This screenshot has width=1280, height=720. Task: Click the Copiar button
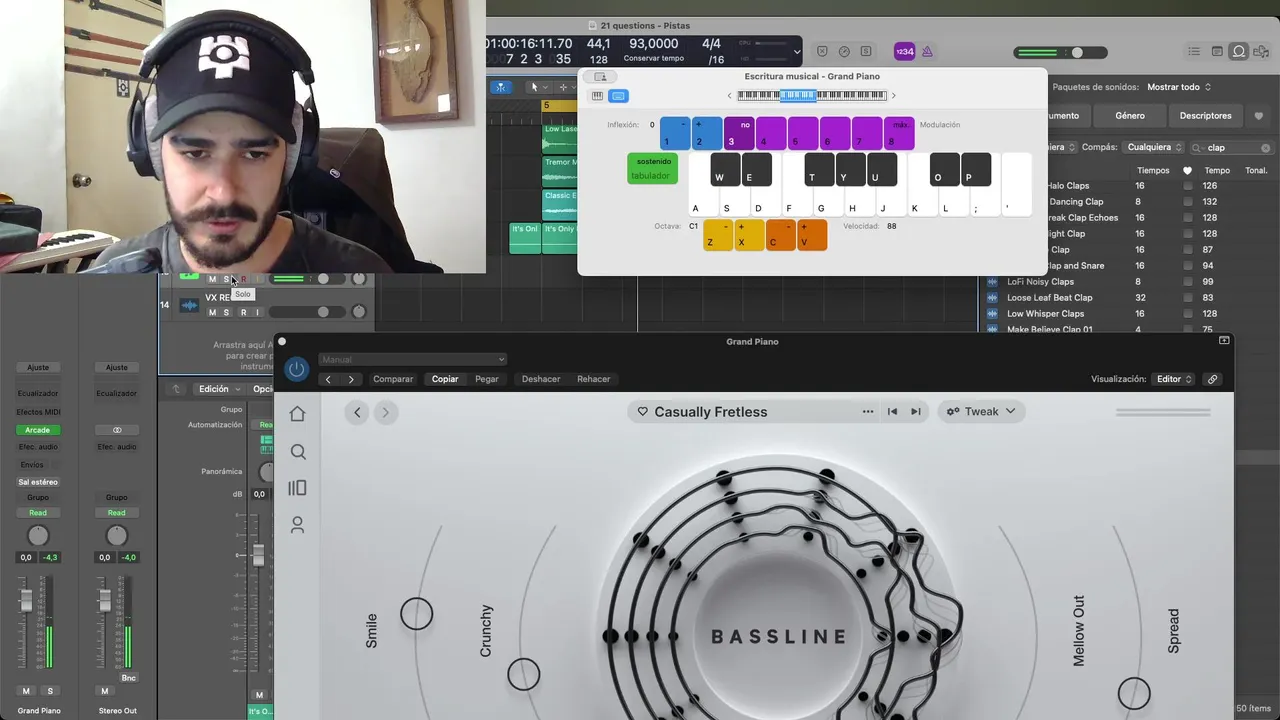[x=445, y=379]
